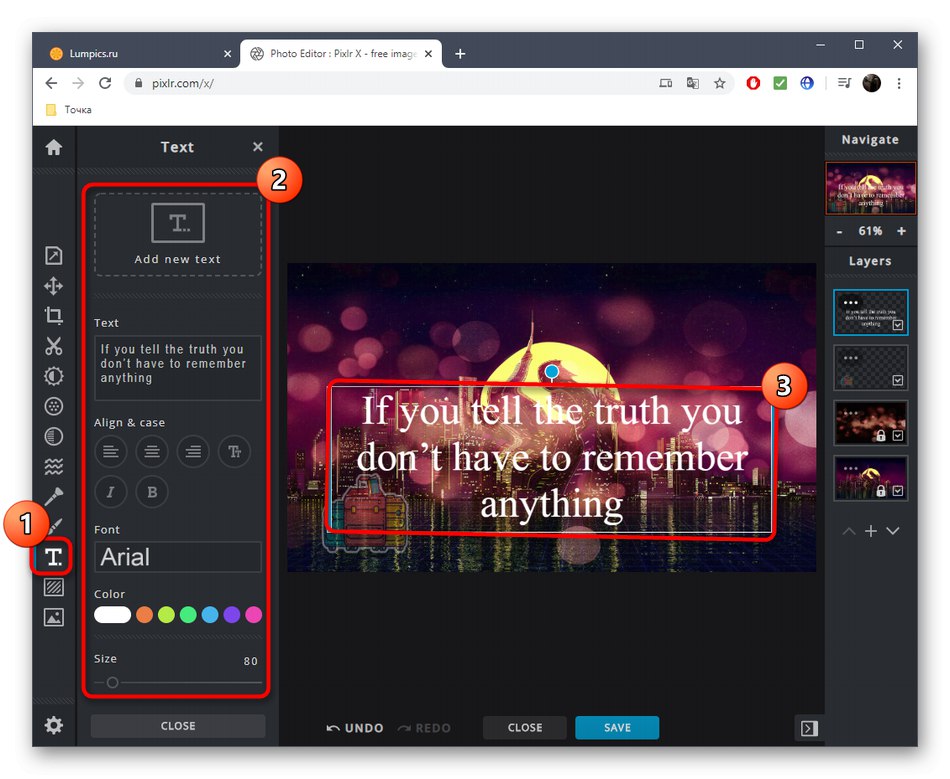This screenshot has height=779, width=950.
Task: Open options dots on top layer
Action: [x=851, y=302]
